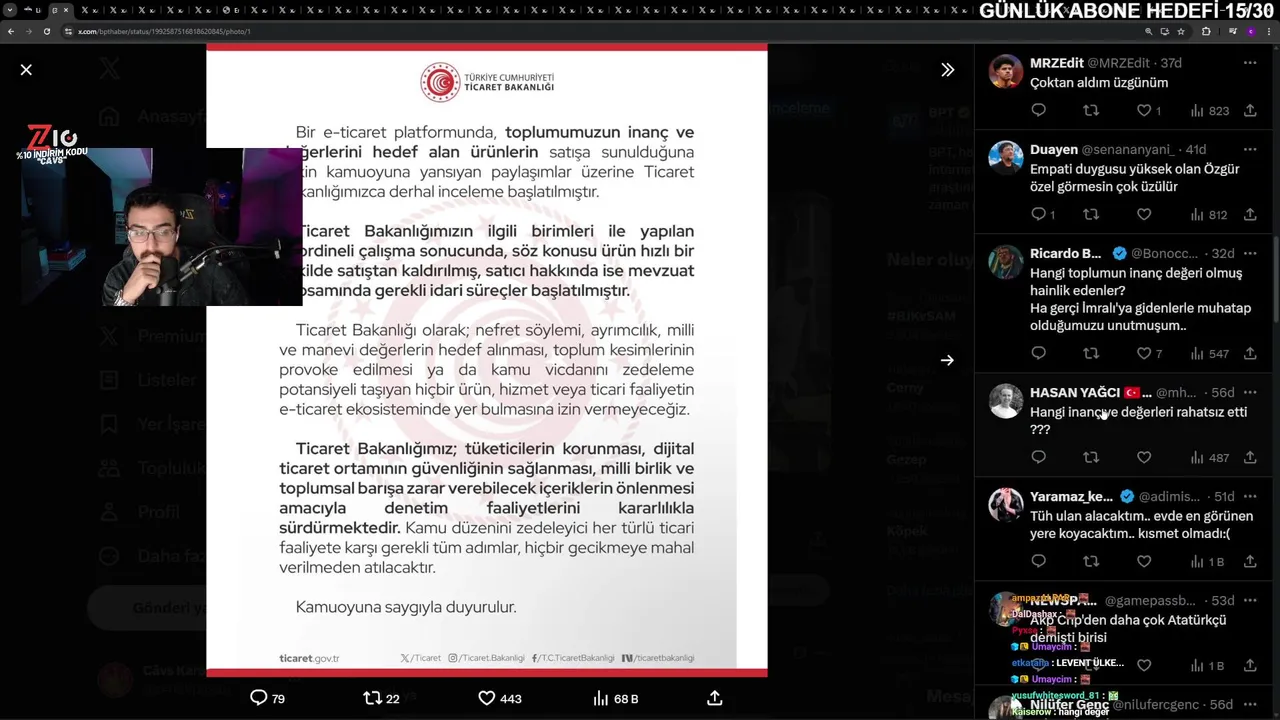Like Yaramaz_ke's reply
The width and height of the screenshot is (1280, 720).
click(1144, 561)
